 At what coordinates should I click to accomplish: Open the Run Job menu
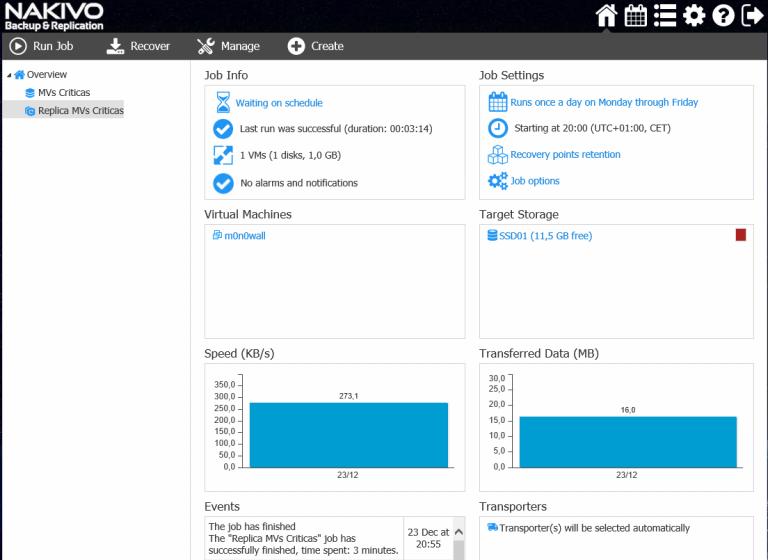pyautogui.click(x=42, y=46)
